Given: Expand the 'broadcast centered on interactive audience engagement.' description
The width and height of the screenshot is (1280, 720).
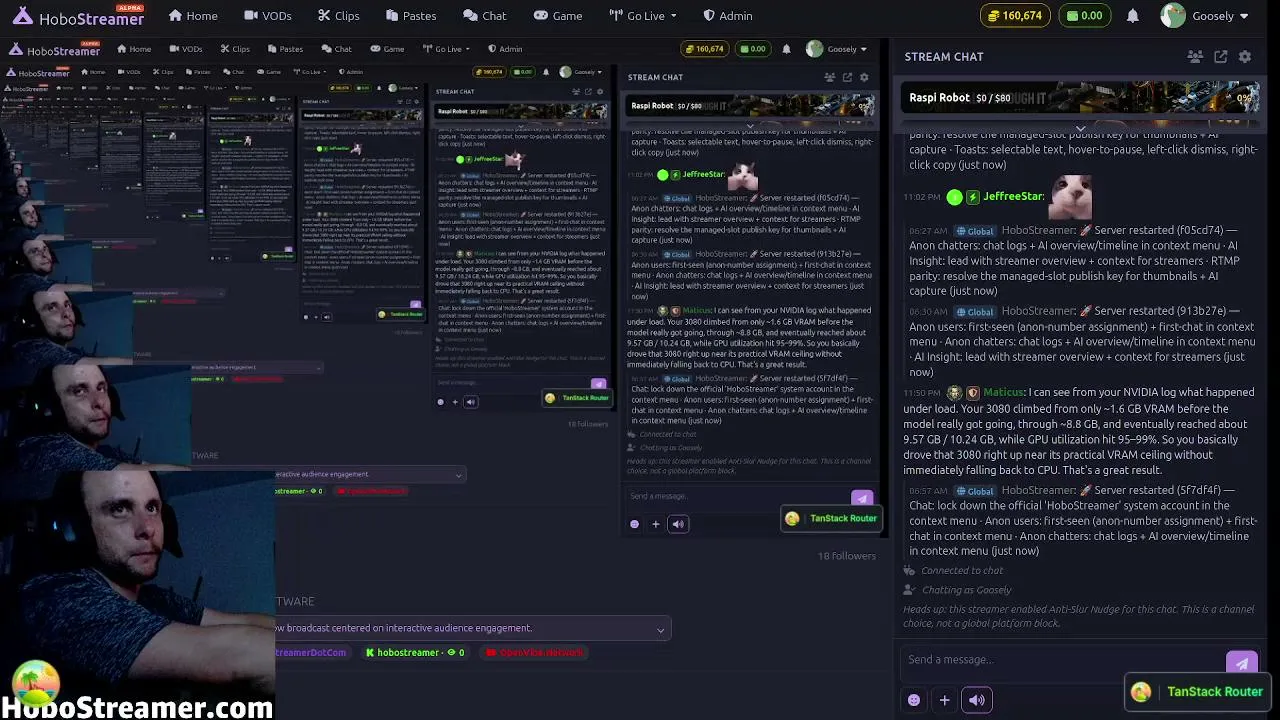Looking at the screenshot, I should tap(660, 630).
